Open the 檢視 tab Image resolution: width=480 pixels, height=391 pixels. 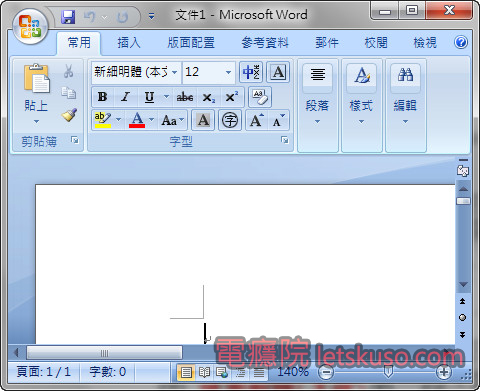(425, 43)
